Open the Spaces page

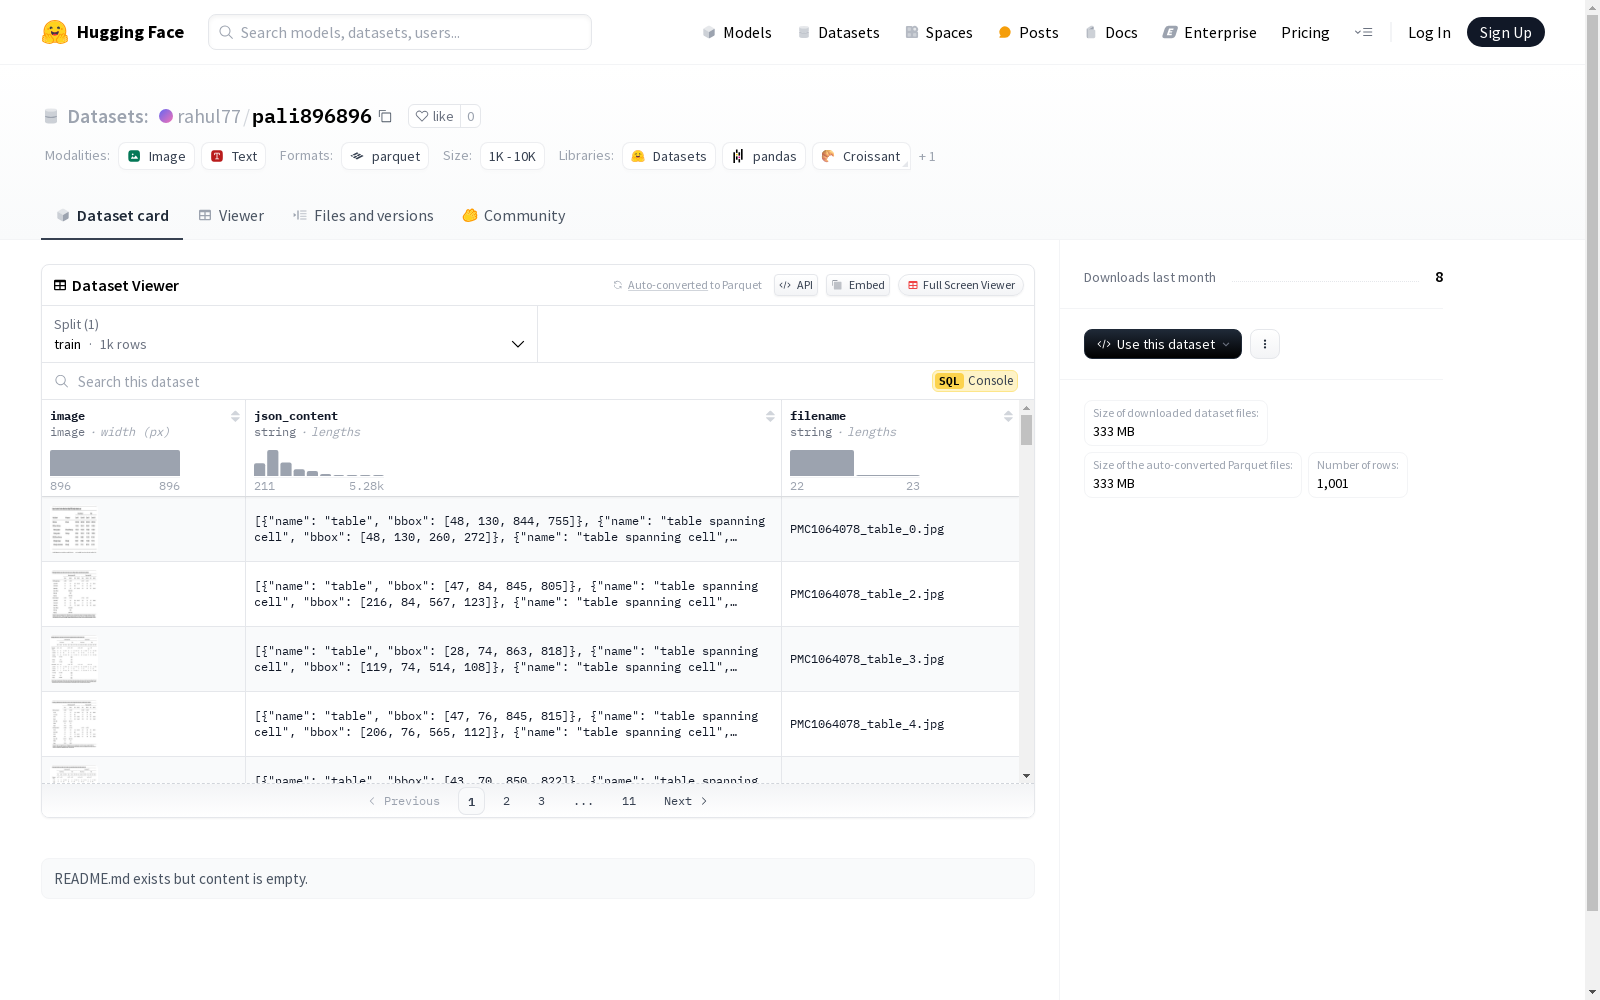[x=938, y=32]
